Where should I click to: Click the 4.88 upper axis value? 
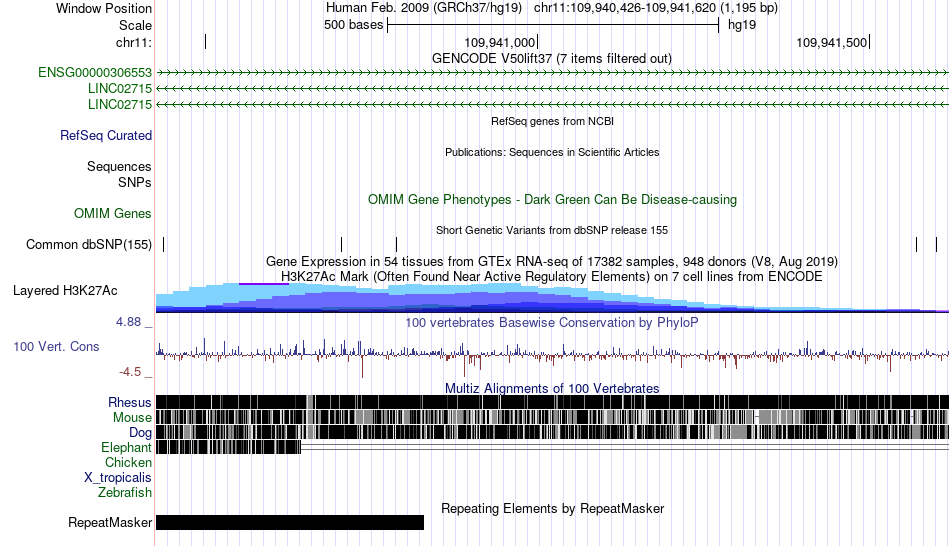click(x=128, y=322)
